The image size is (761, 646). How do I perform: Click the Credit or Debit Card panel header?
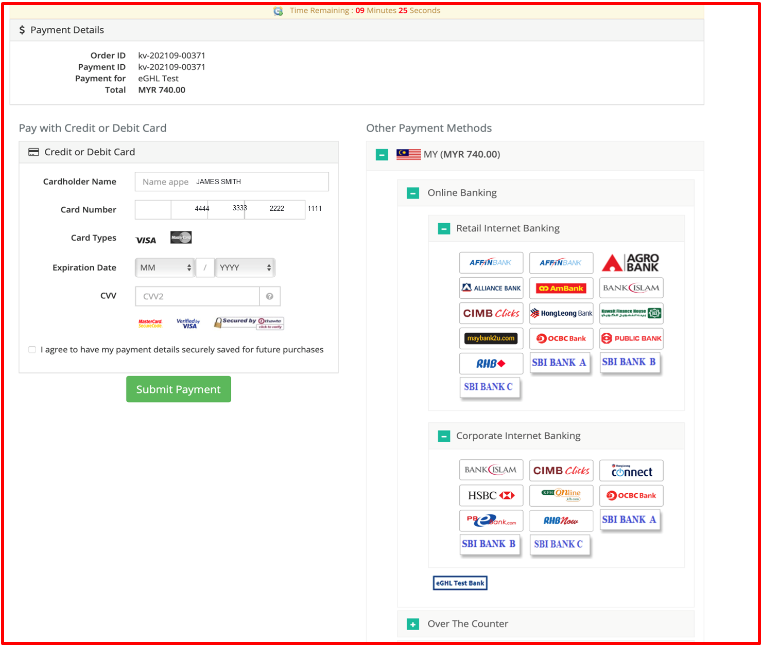[179, 152]
